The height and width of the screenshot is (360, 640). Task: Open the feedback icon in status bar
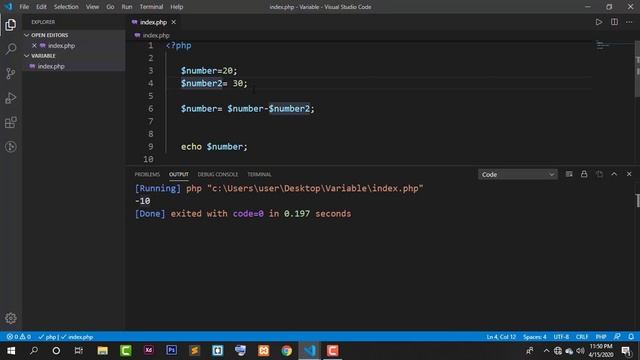point(617,337)
